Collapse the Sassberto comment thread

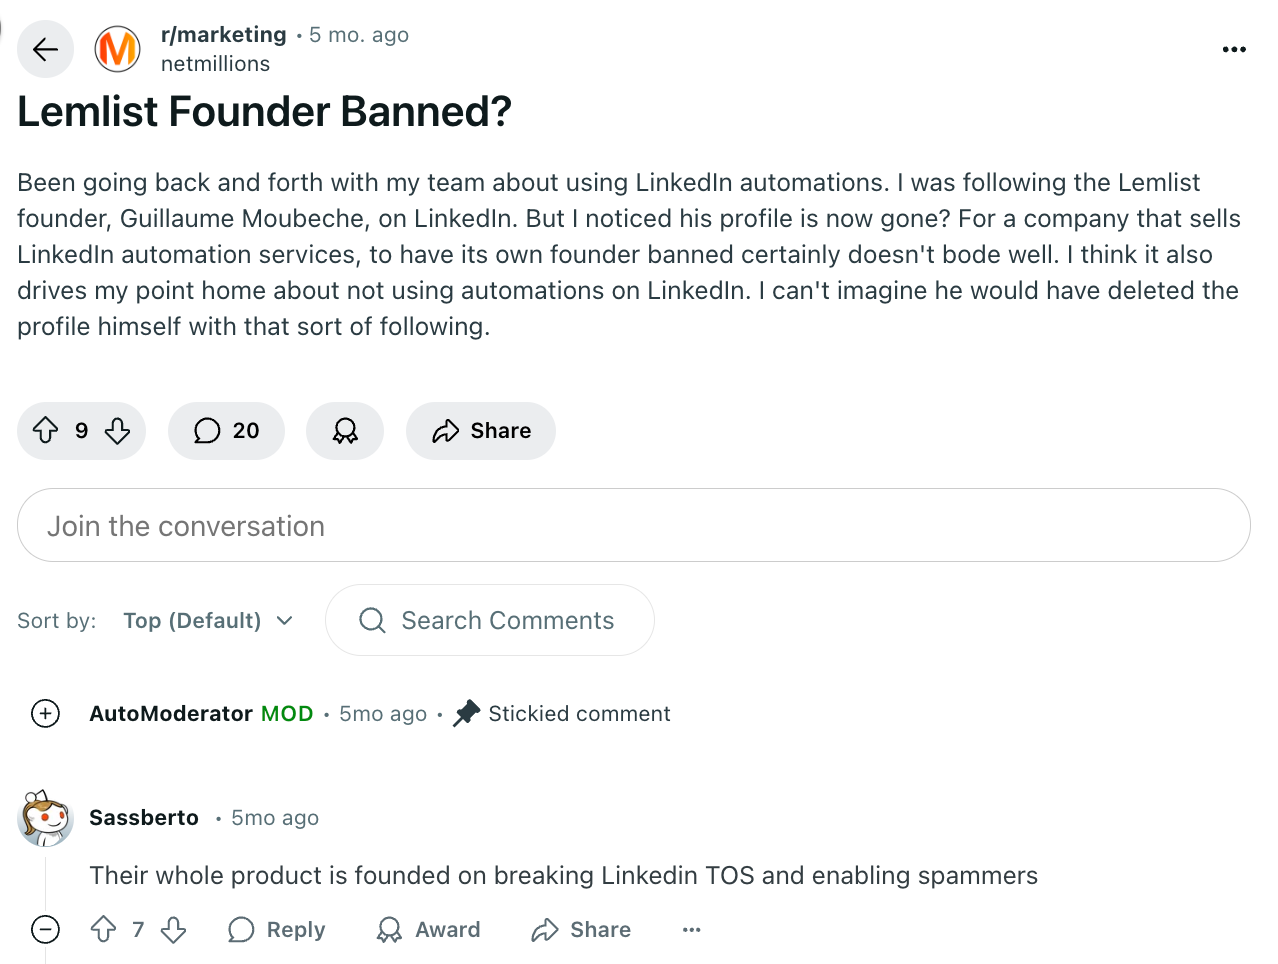coord(46,930)
